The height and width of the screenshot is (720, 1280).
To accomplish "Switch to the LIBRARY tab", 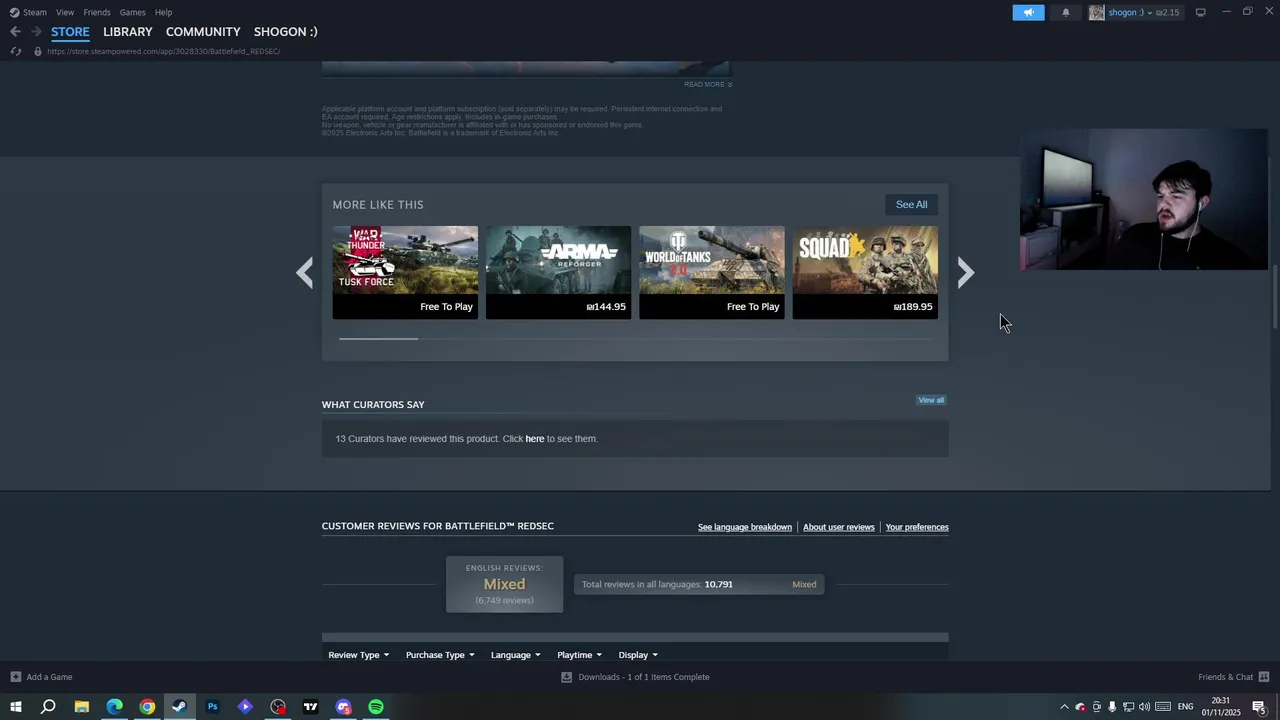I will (128, 32).
